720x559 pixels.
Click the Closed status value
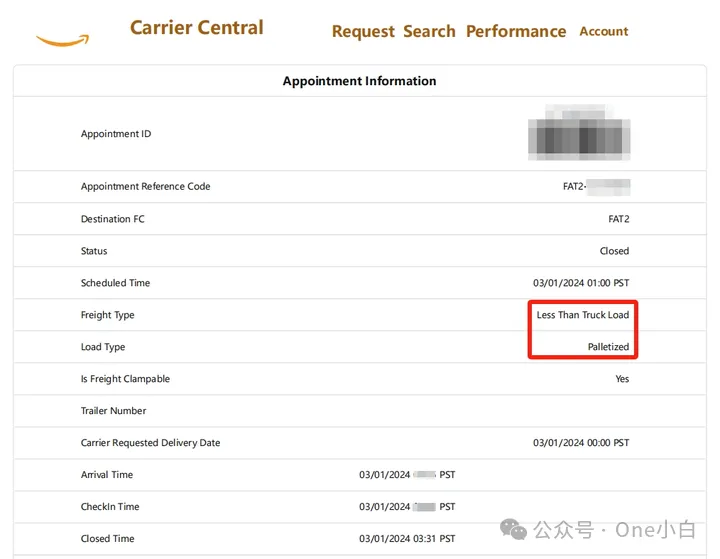click(614, 251)
